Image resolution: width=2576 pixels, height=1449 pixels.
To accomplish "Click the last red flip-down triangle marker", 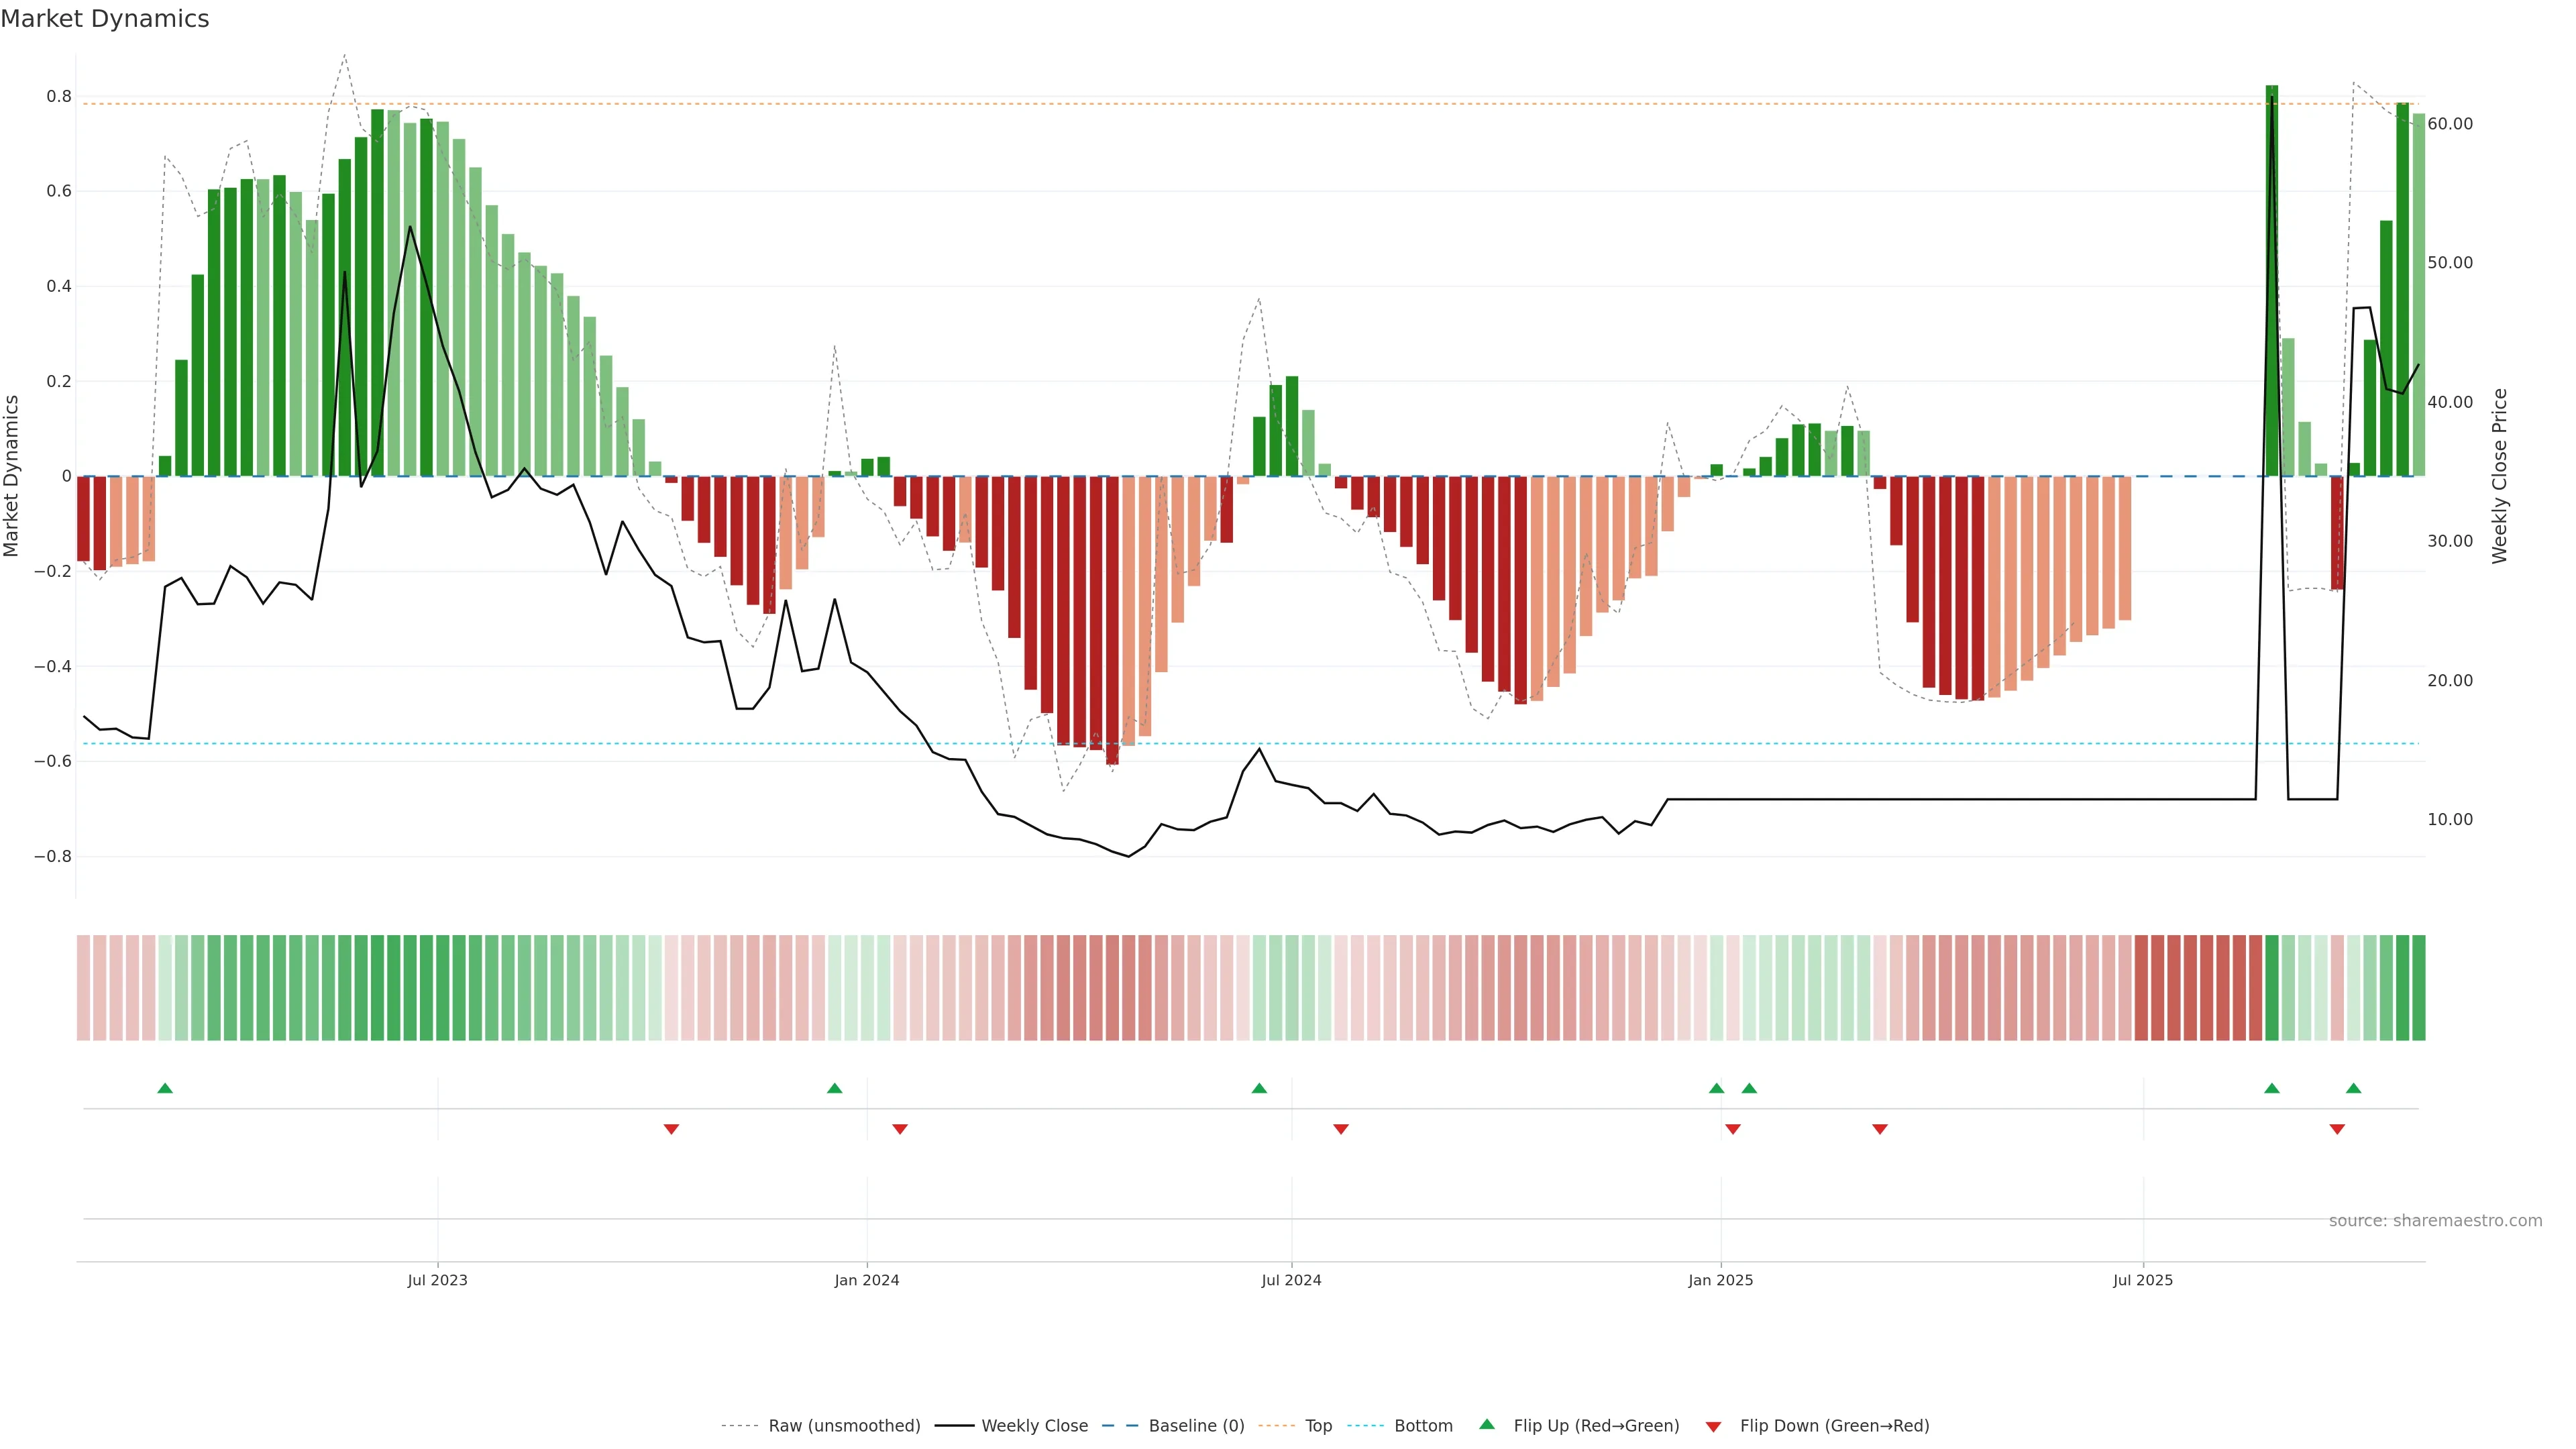I will tap(2337, 1129).
